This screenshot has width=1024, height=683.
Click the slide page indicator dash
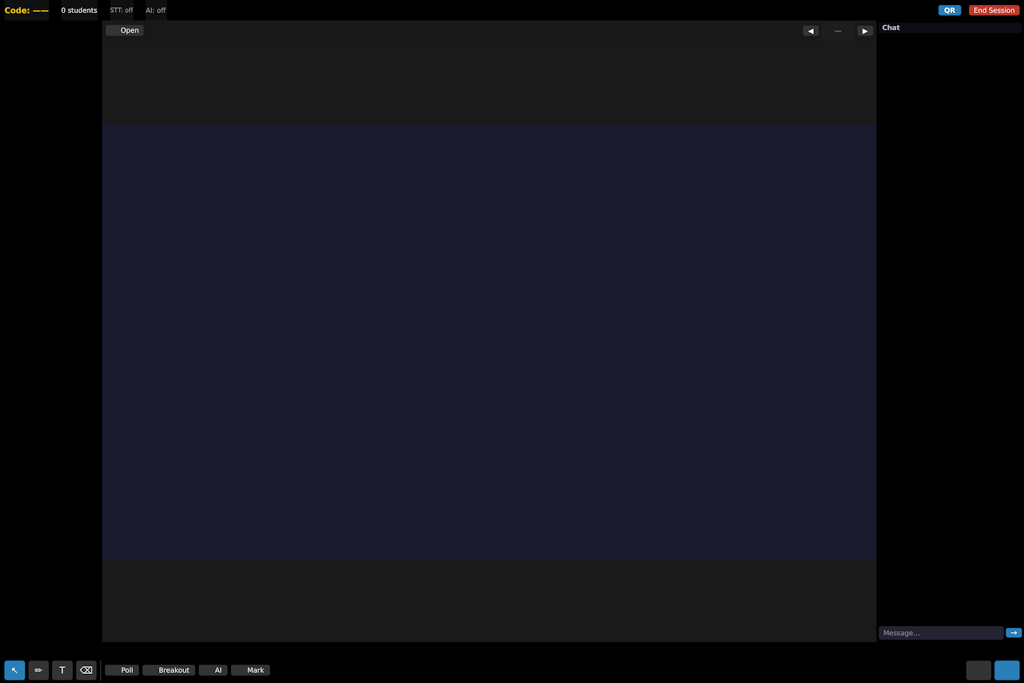point(838,31)
